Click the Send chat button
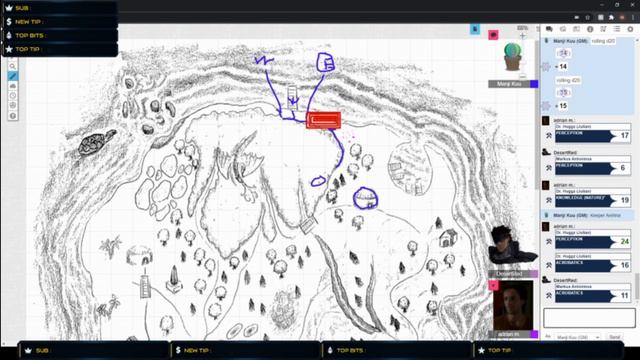This screenshot has height=360, width=640. point(615,337)
